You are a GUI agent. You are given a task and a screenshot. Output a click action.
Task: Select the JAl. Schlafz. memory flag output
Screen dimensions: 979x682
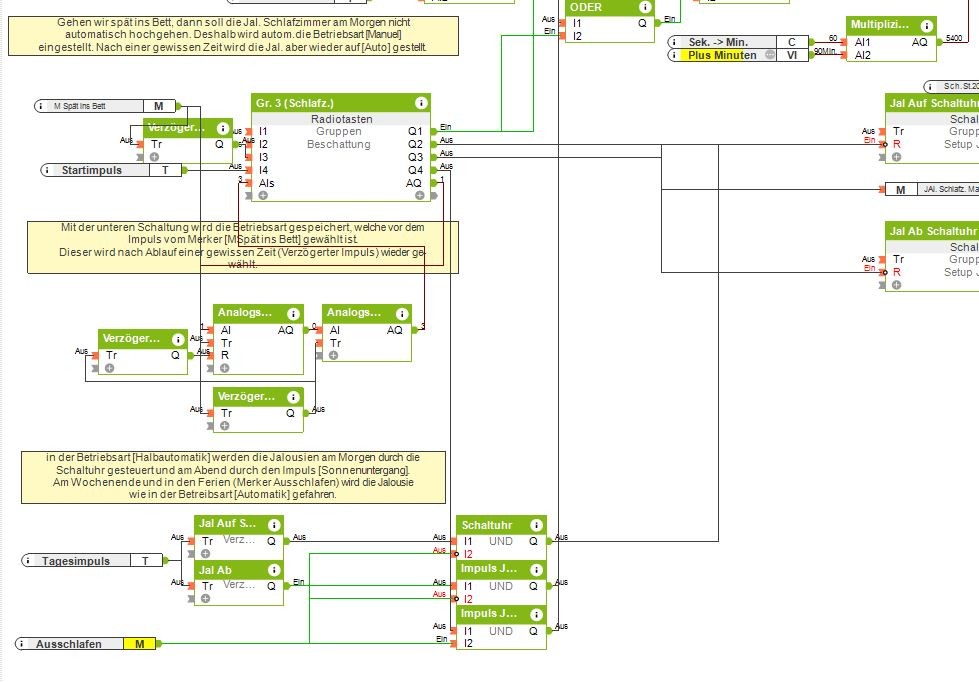[x=932, y=189]
